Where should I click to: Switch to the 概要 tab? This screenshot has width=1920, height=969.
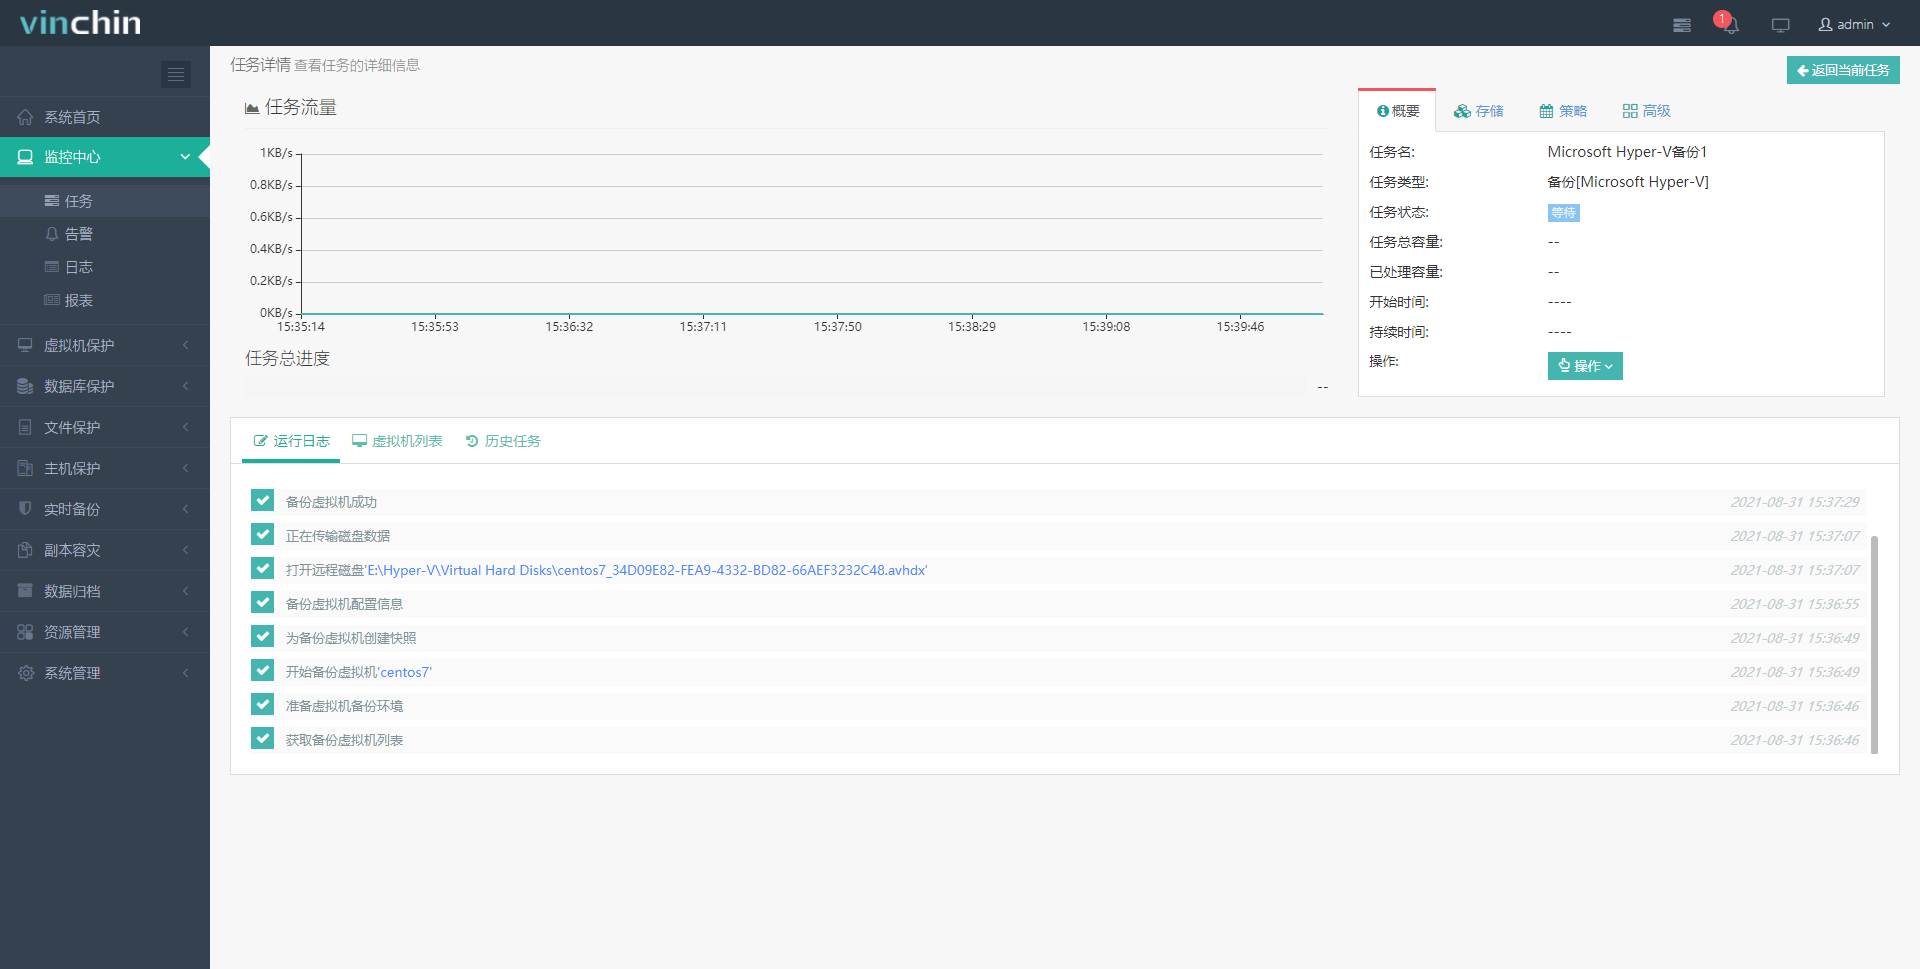[1397, 111]
